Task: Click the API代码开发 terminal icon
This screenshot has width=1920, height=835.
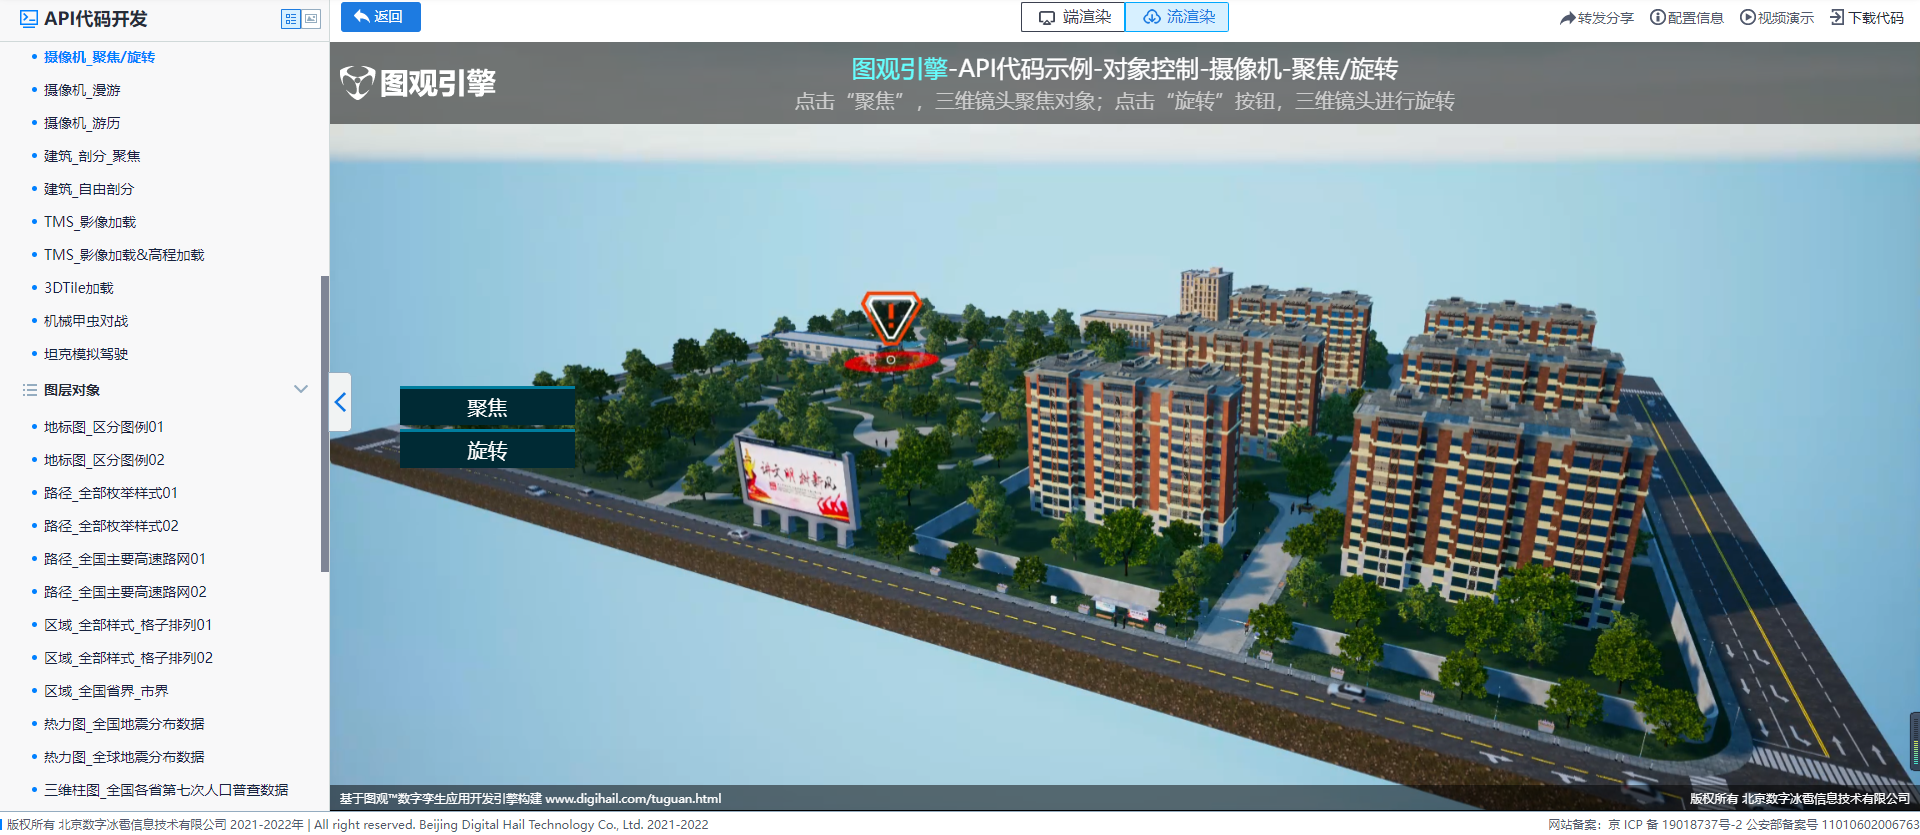Action: (29, 19)
